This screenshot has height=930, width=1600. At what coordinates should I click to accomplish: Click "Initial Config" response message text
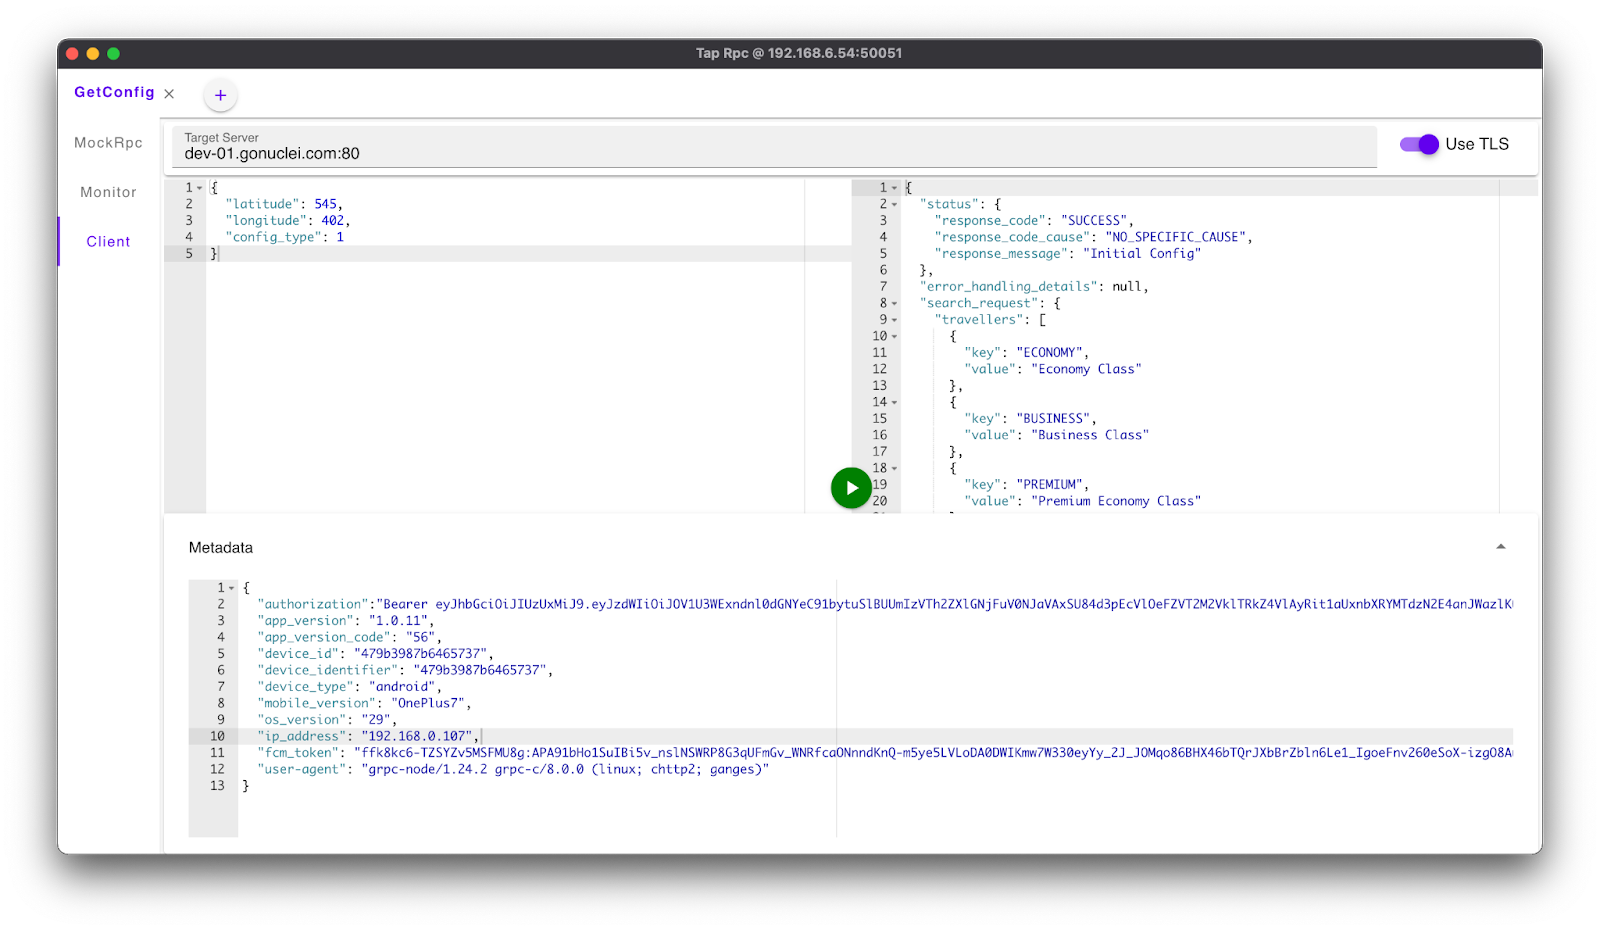[x=1142, y=254]
